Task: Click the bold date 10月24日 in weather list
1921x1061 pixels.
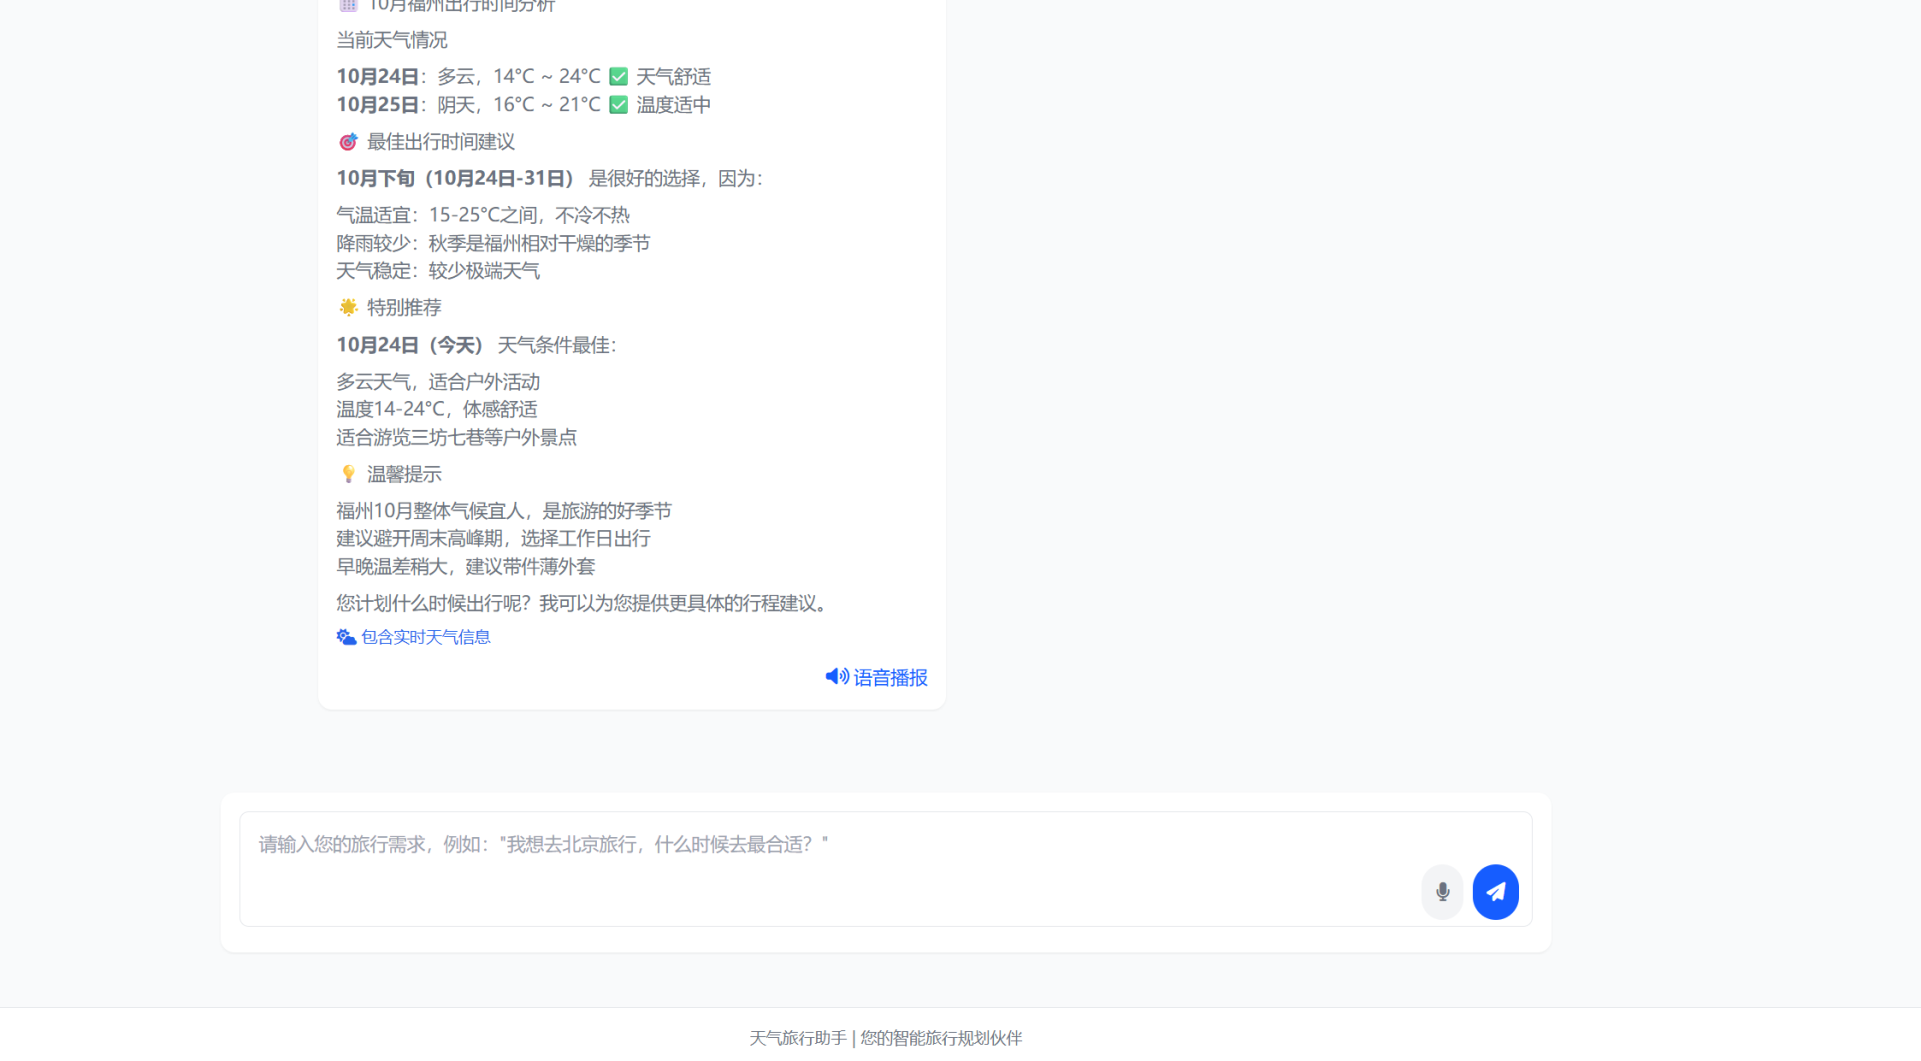Action: point(377,77)
